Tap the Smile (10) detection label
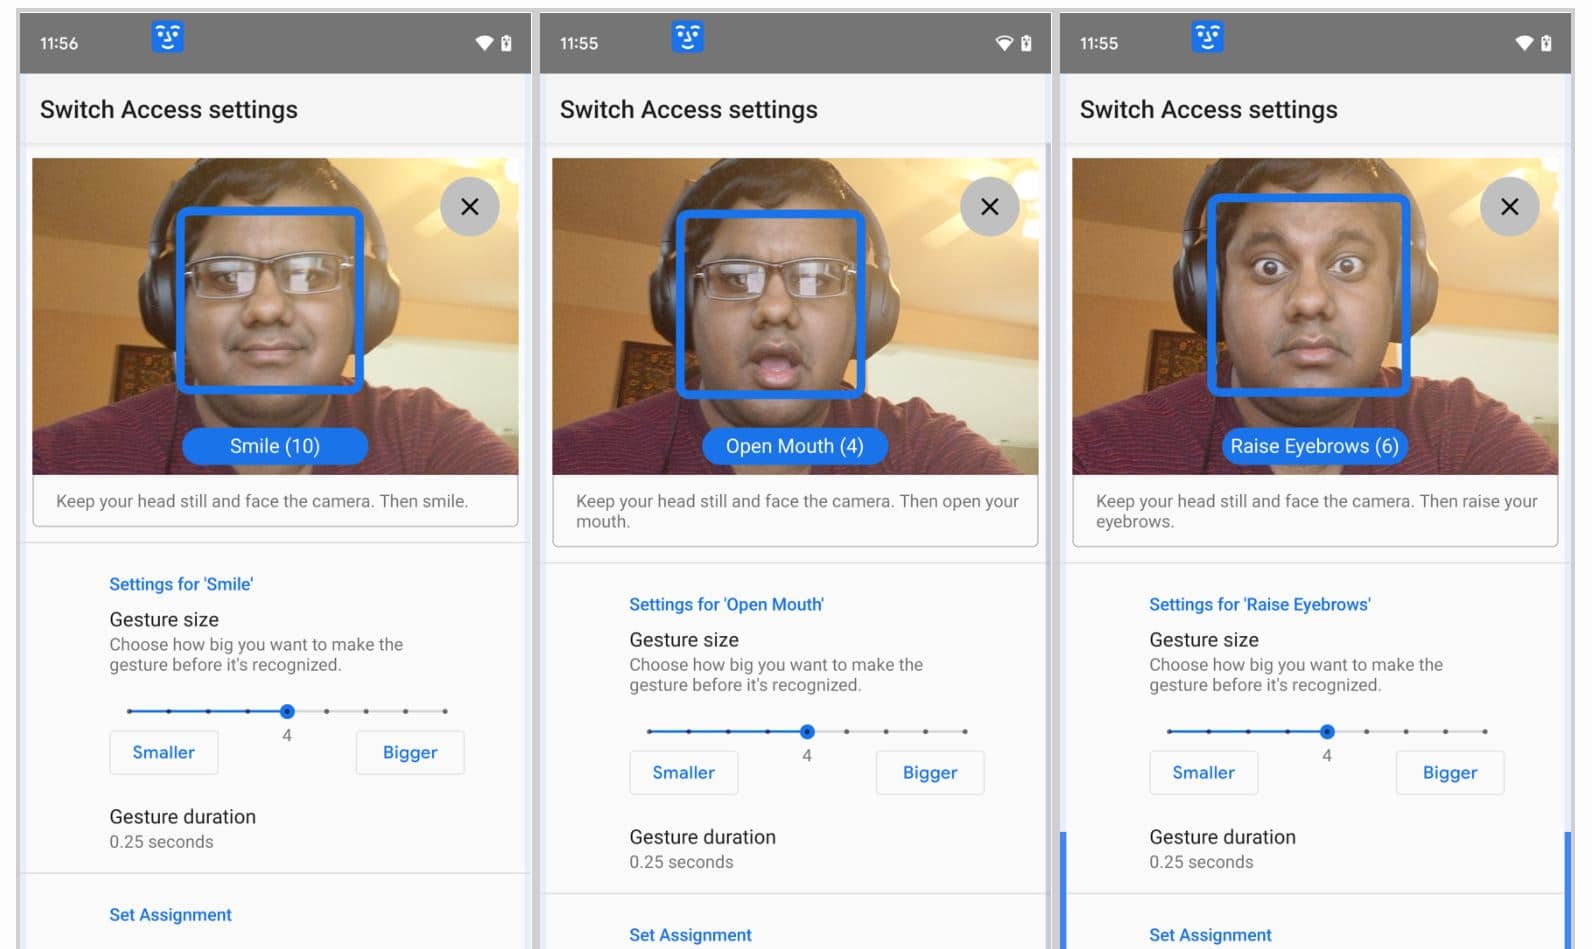This screenshot has height=949, width=1592. pos(275,446)
